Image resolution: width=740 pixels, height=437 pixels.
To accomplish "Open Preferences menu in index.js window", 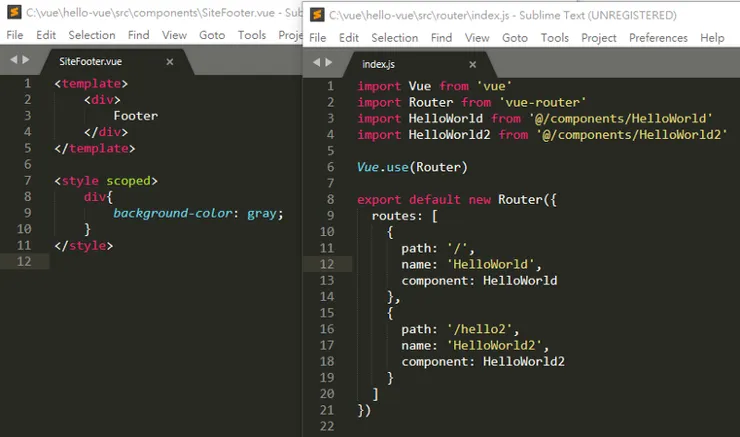I will click(658, 38).
